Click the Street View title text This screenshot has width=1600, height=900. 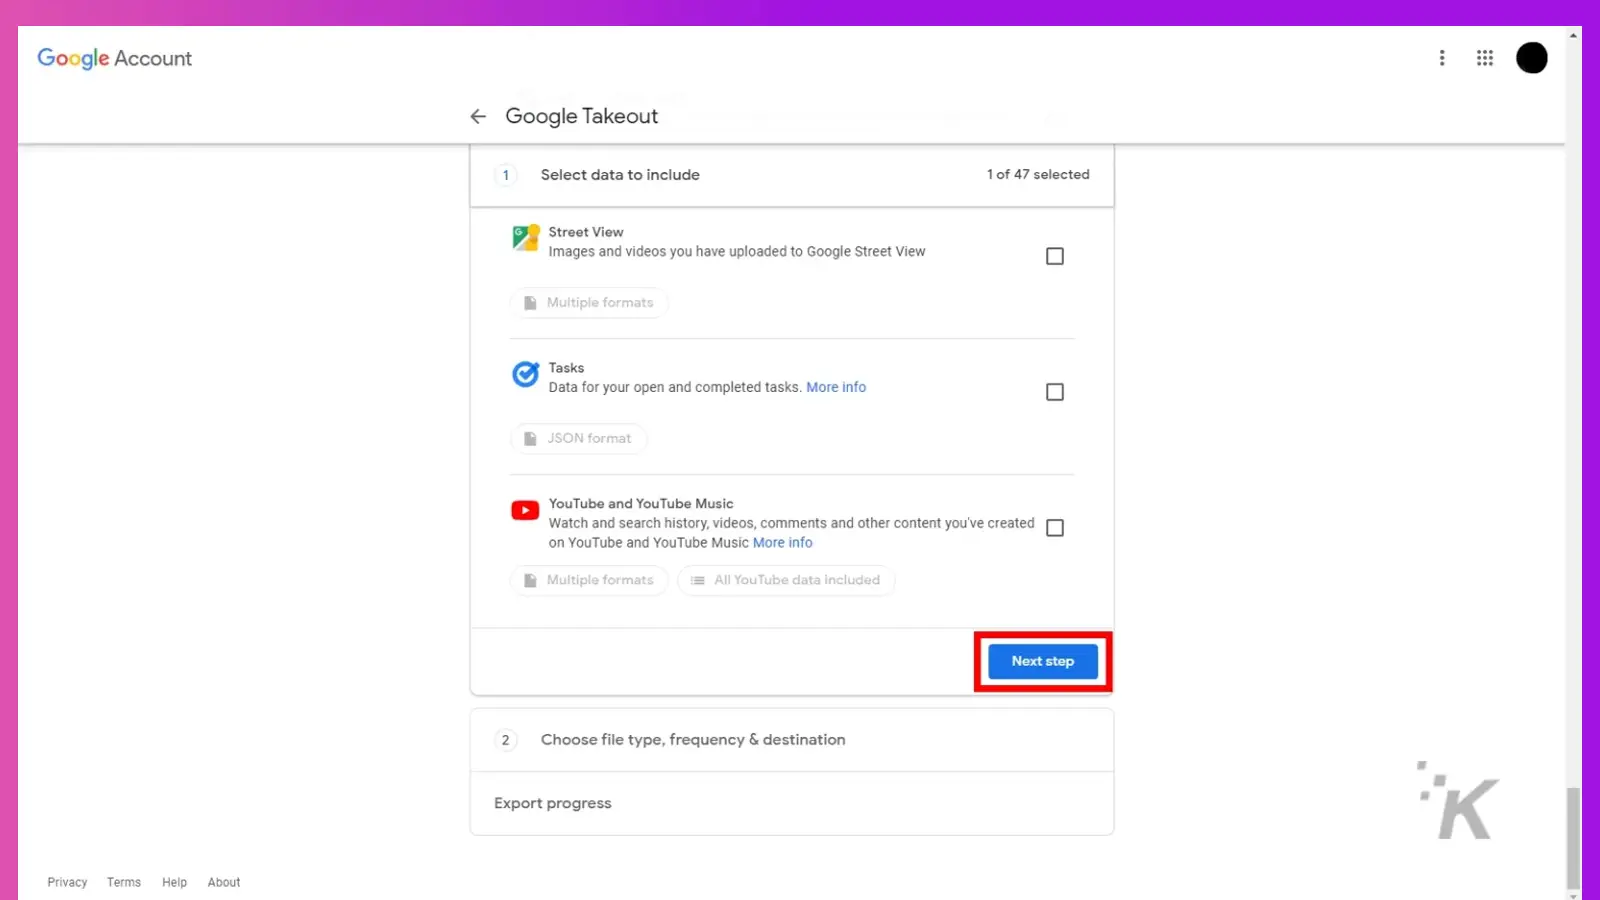[x=586, y=232]
